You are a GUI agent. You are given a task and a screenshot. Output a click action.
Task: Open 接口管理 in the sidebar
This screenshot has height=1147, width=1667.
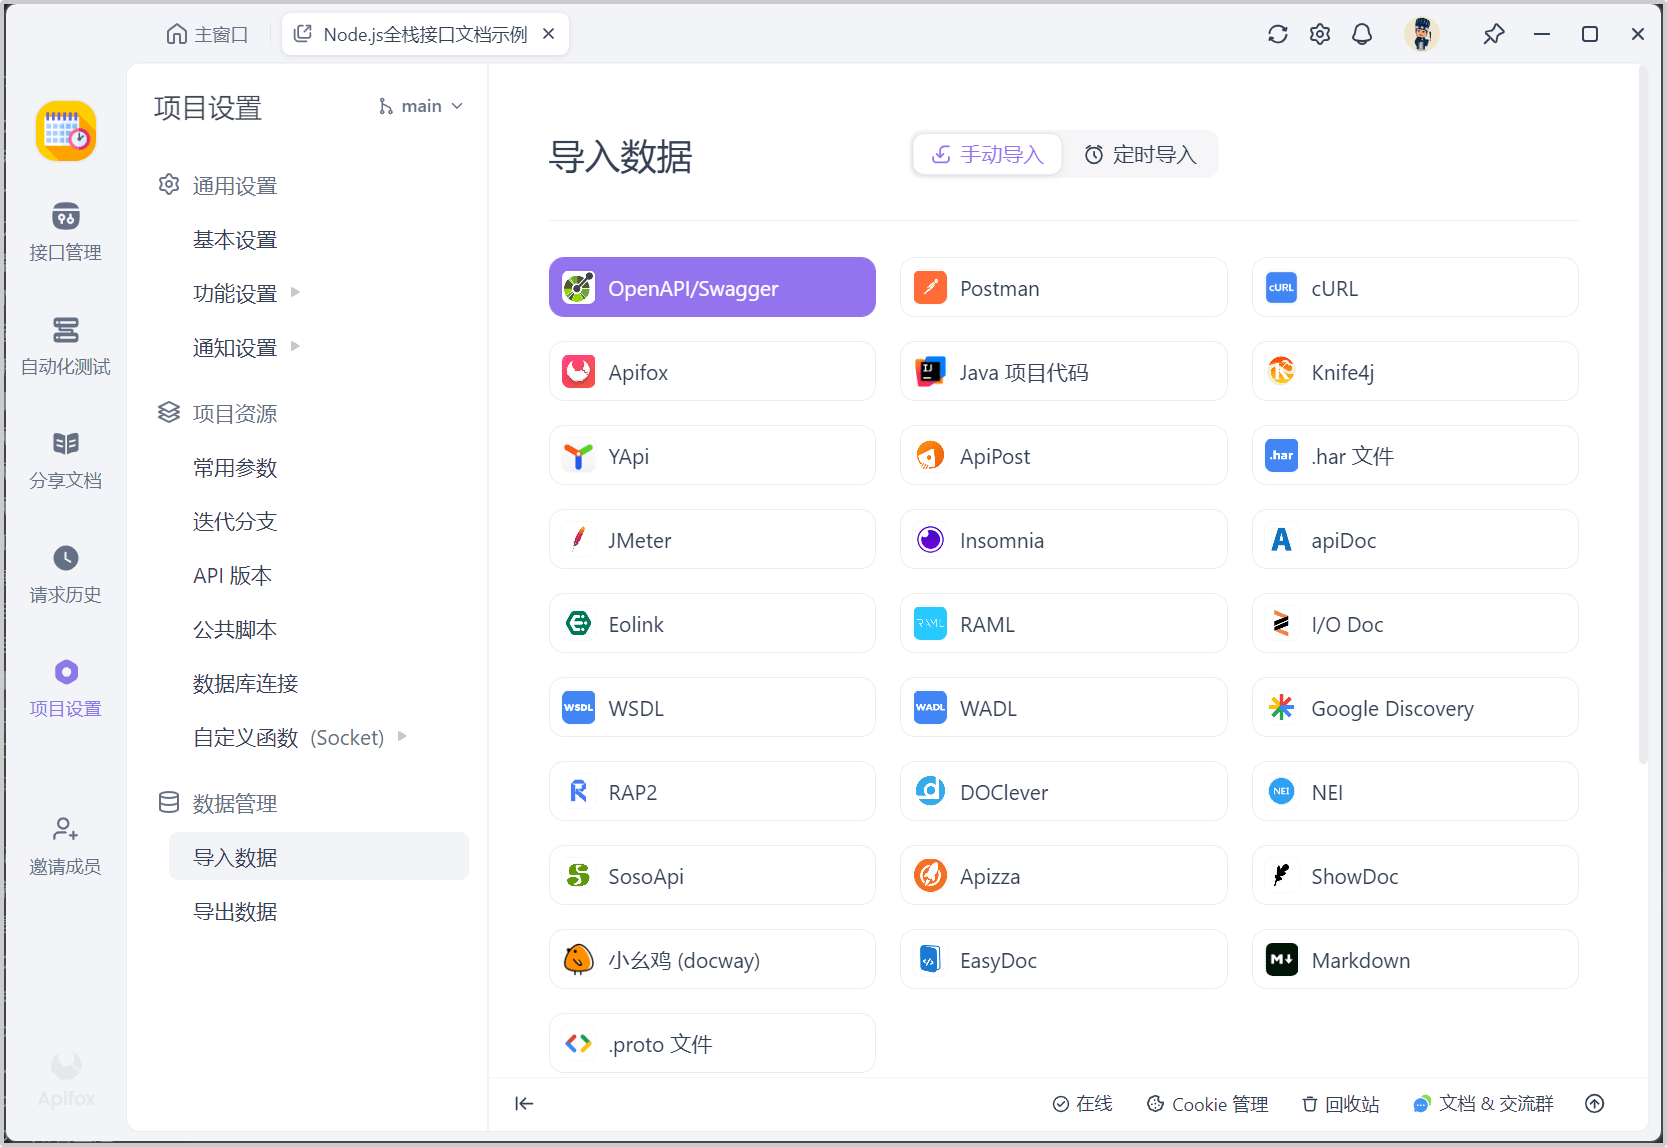[x=66, y=232]
